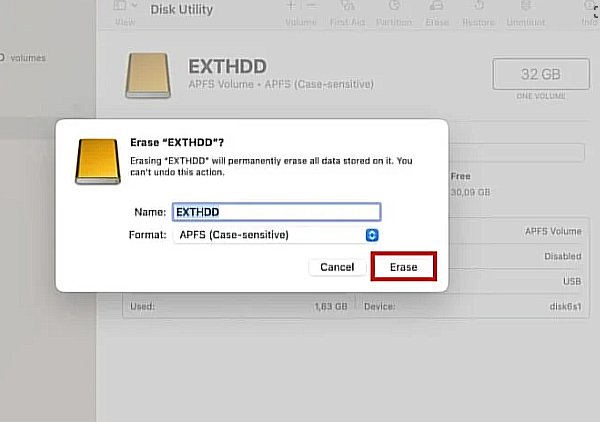Click the Erase toolbar icon

tap(437, 10)
